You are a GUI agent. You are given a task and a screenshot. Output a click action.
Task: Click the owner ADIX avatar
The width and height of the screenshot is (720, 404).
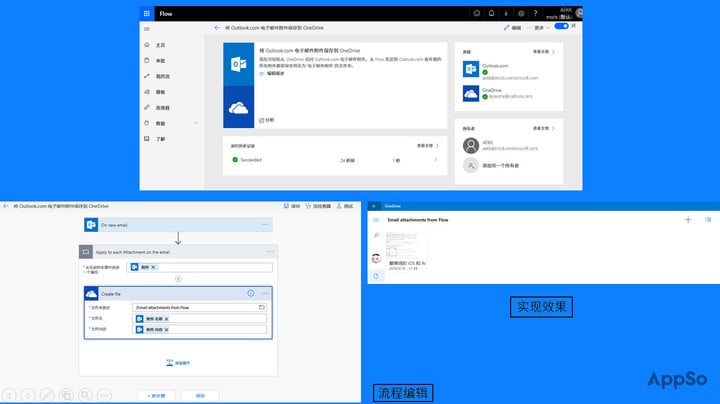pos(471,146)
